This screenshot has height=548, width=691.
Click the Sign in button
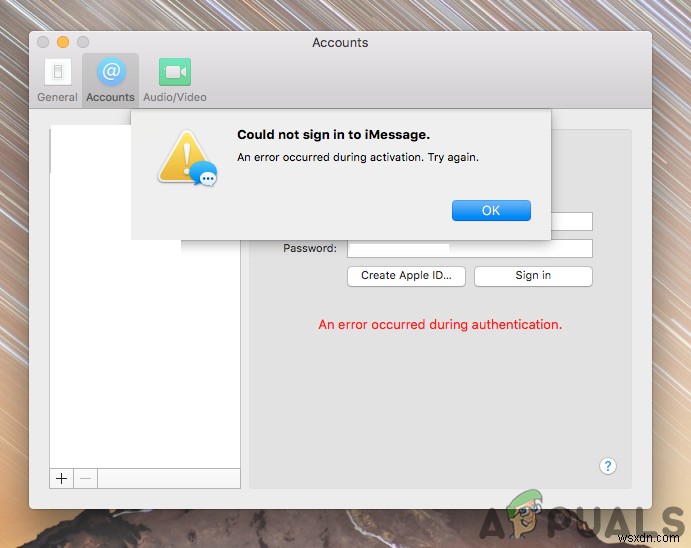(x=533, y=276)
